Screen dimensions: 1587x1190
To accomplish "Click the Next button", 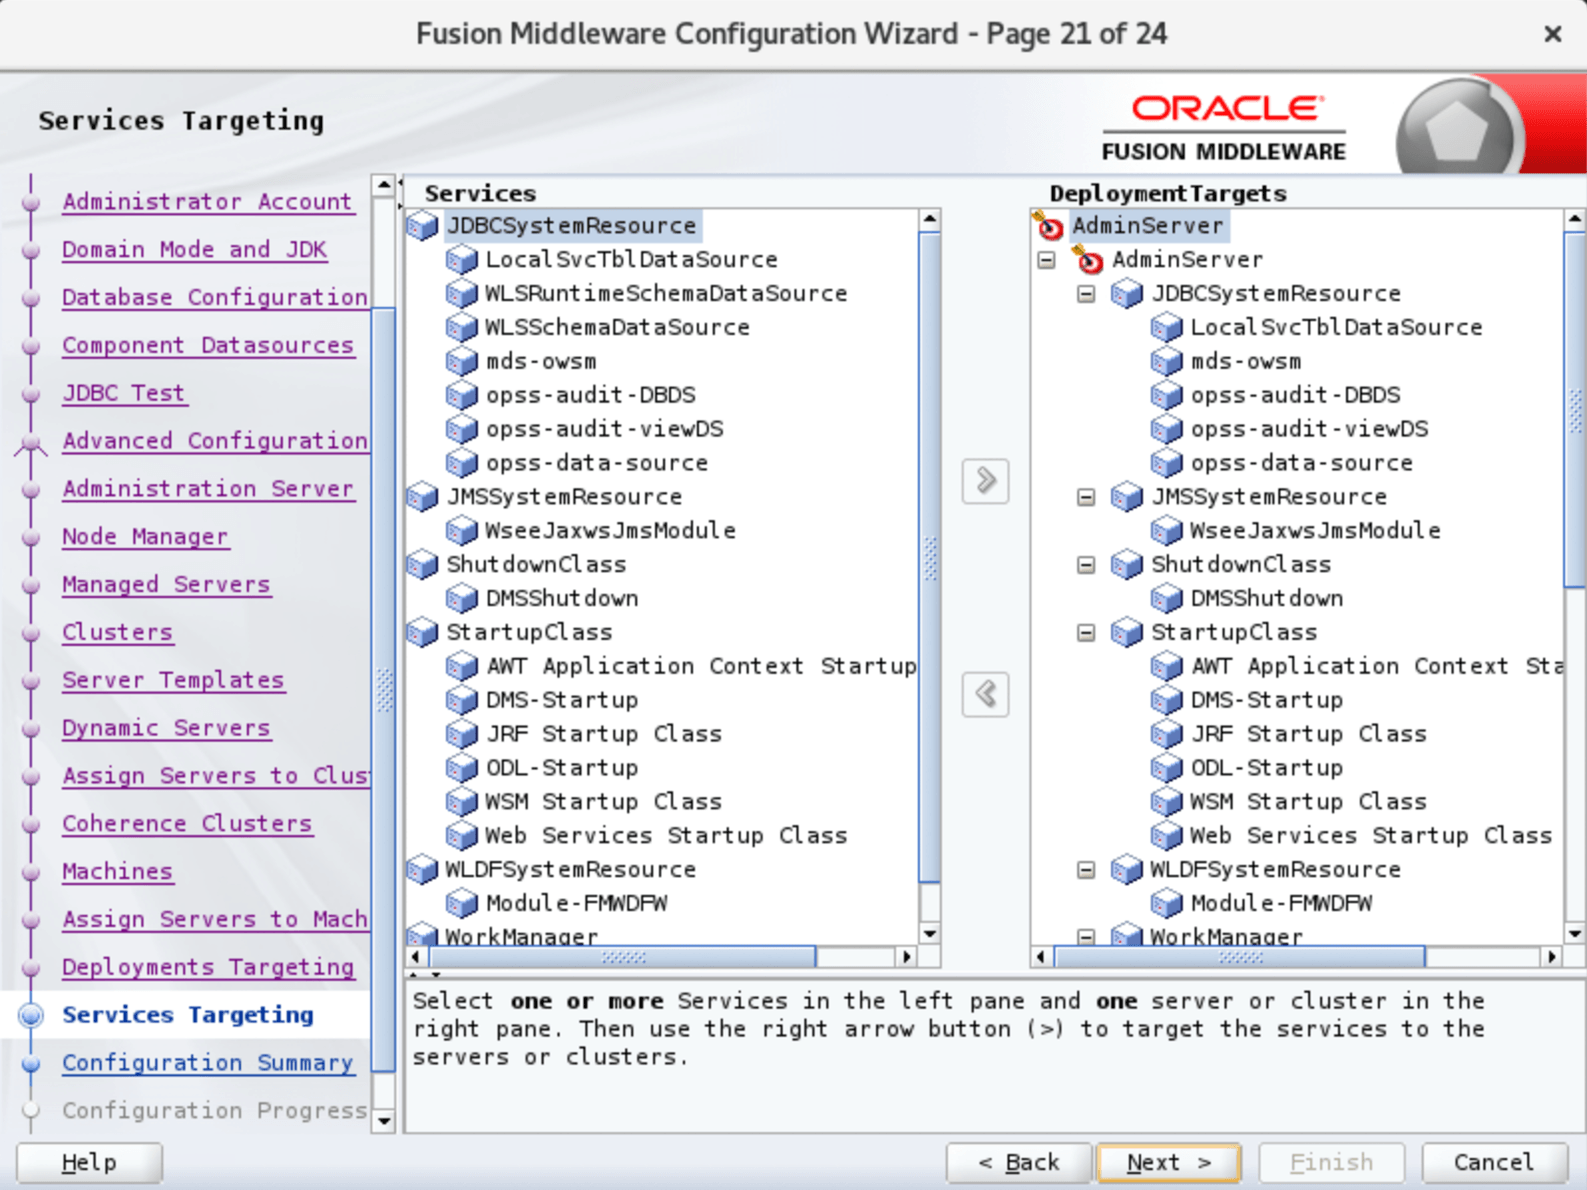I will [1169, 1163].
